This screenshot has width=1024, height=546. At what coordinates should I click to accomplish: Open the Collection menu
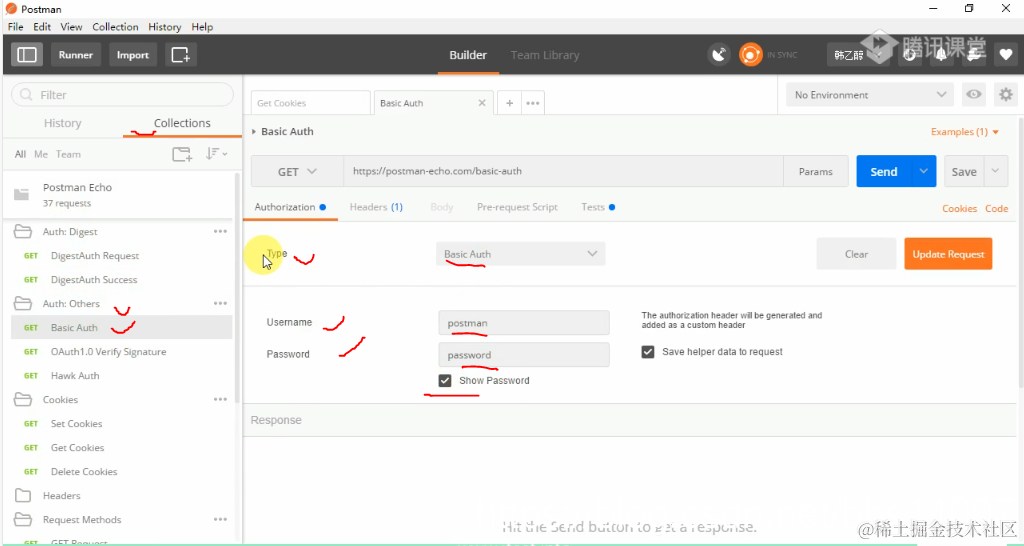click(115, 27)
